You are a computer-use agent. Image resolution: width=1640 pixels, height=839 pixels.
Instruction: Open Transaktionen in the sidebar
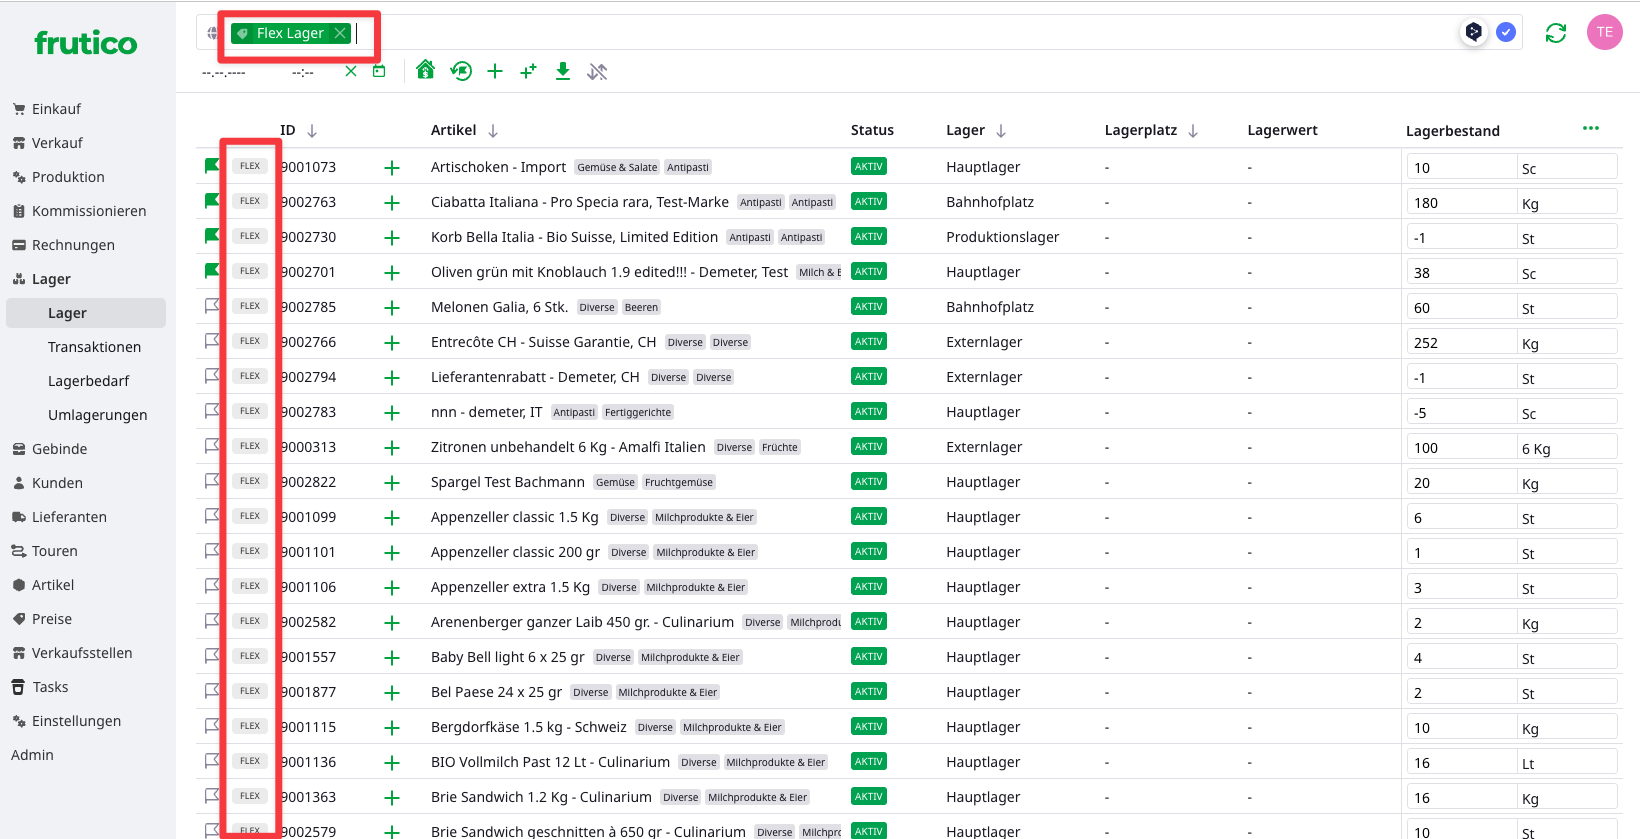click(x=94, y=347)
